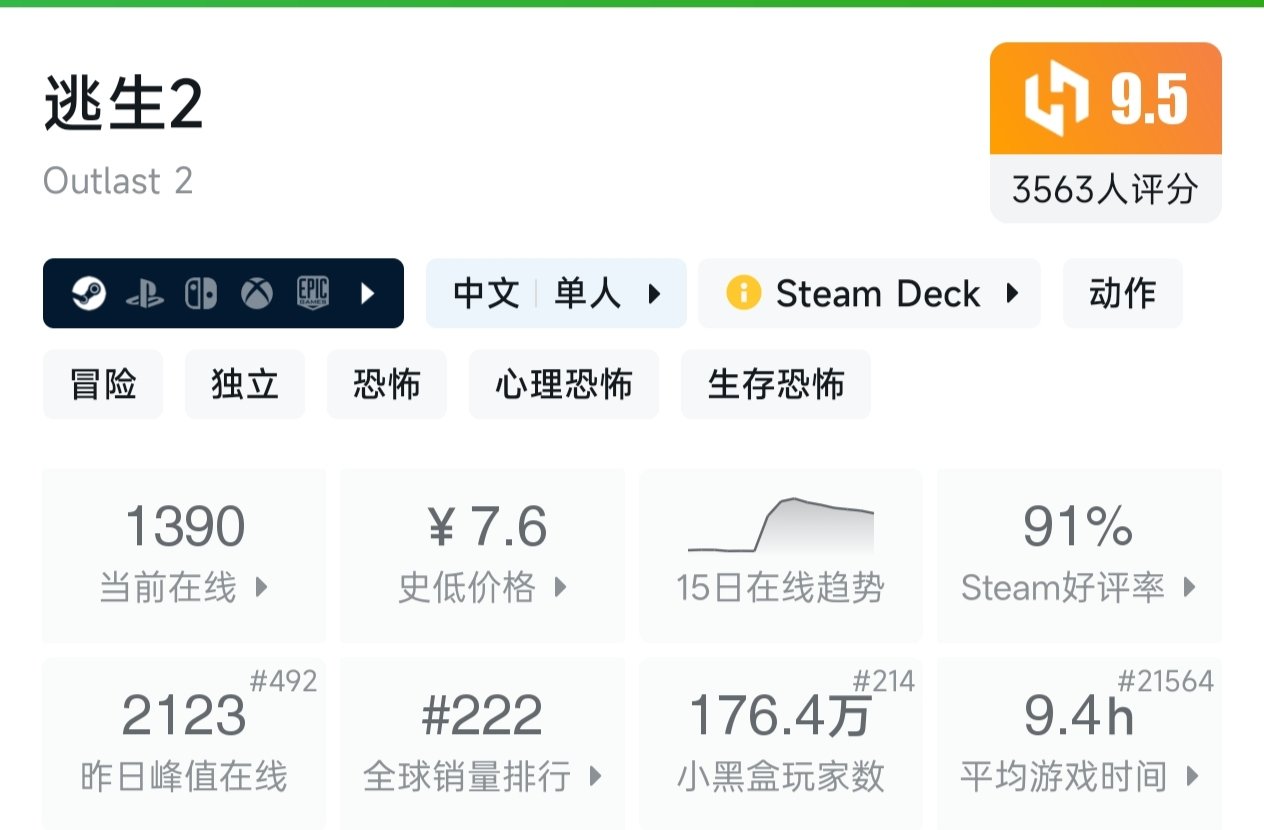Tap the Steam Deck yellow info icon

pos(743,293)
